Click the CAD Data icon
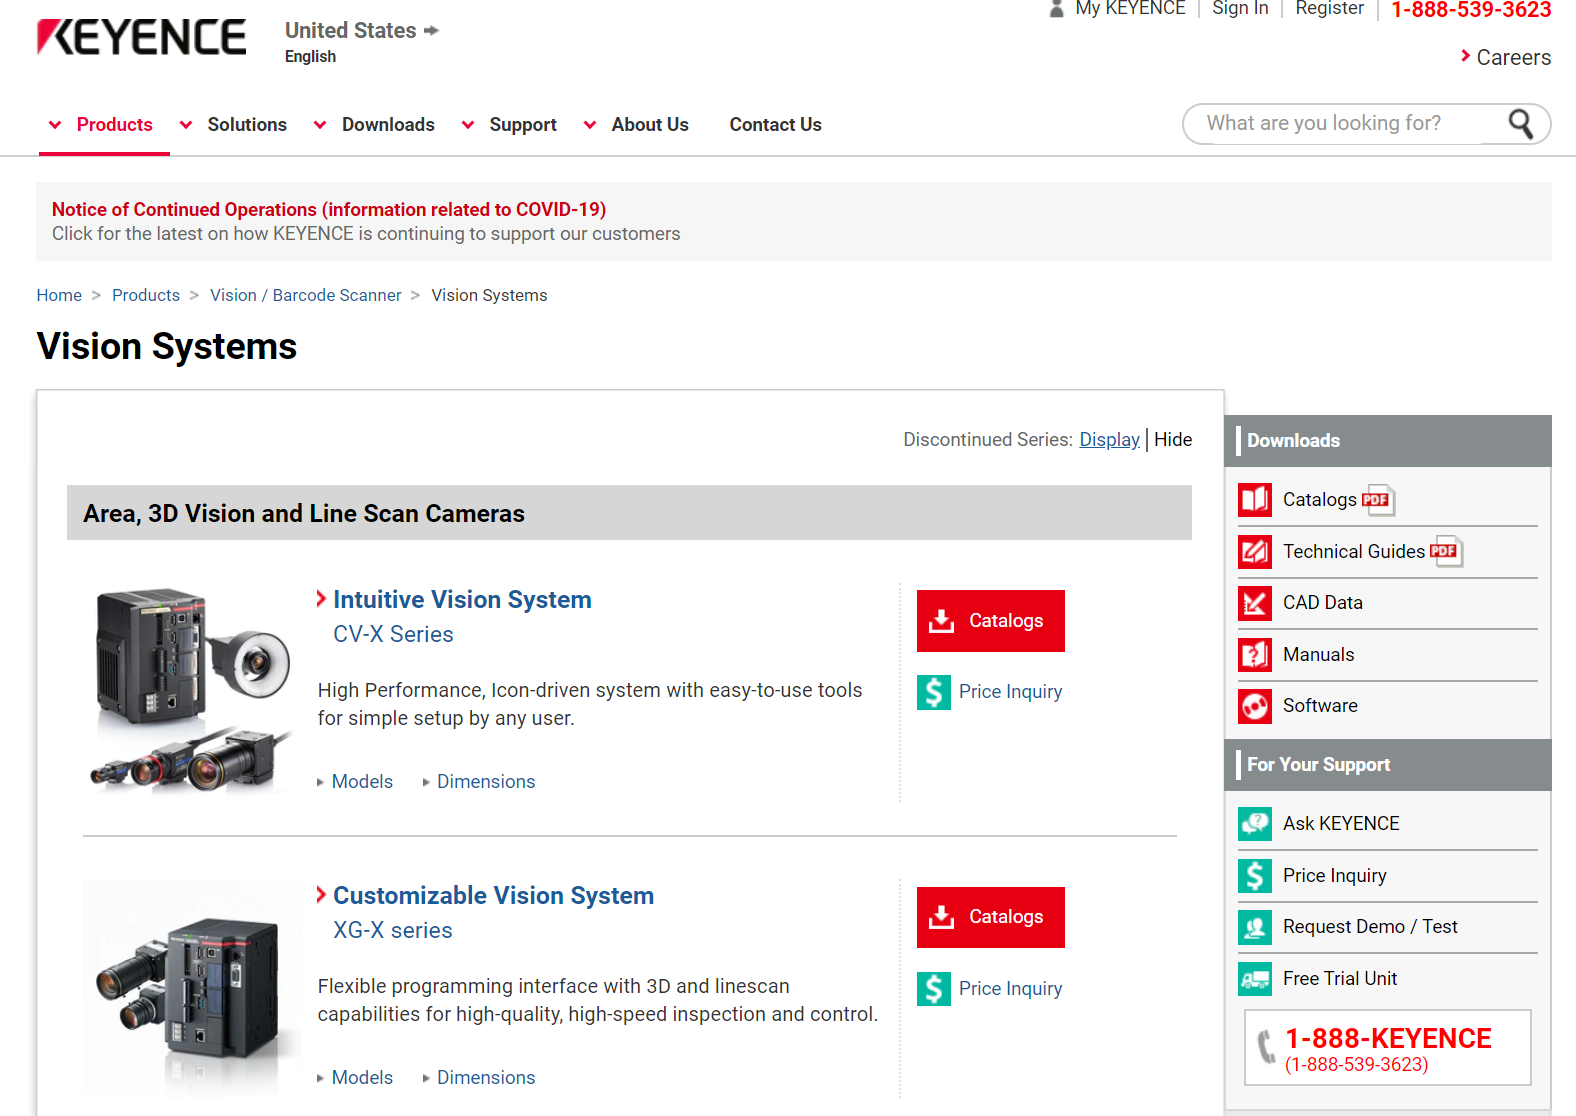This screenshot has width=1576, height=1116. pos(1254,603)
